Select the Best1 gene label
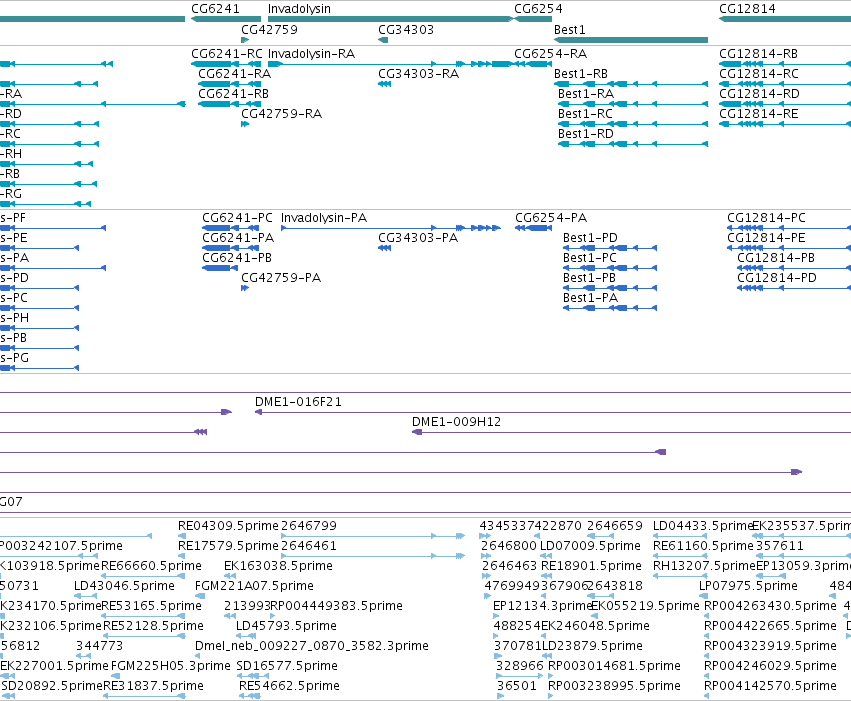The width and height of the screenshot is (851, 701). pos(569,29)
